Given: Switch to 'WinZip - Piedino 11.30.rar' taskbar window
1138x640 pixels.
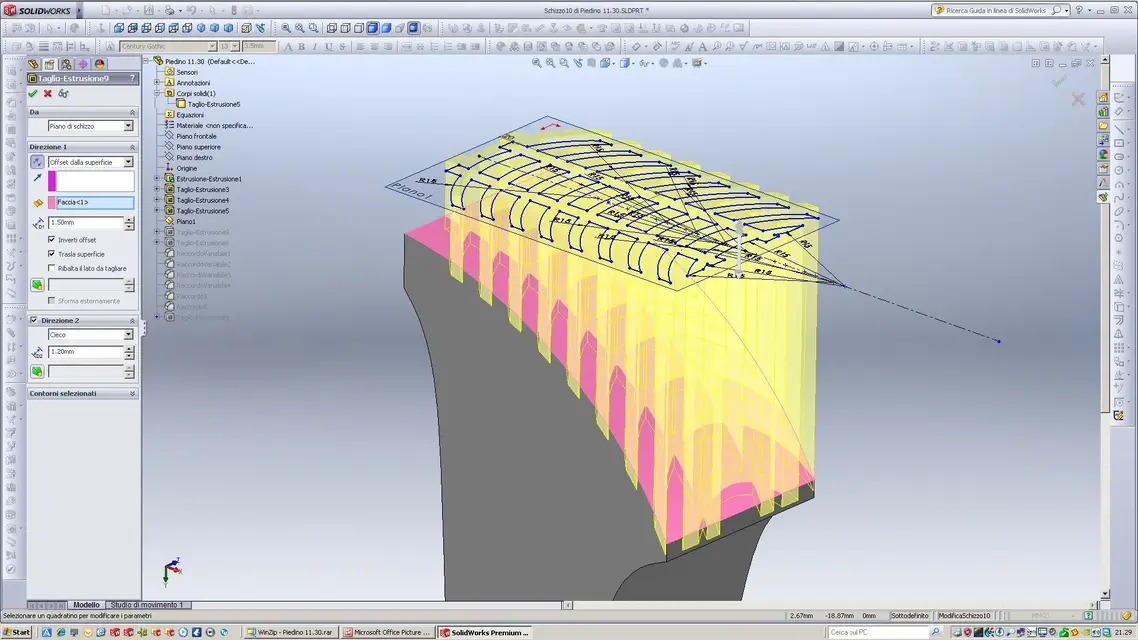Looking at the screenshot, I should coord(290,633).
